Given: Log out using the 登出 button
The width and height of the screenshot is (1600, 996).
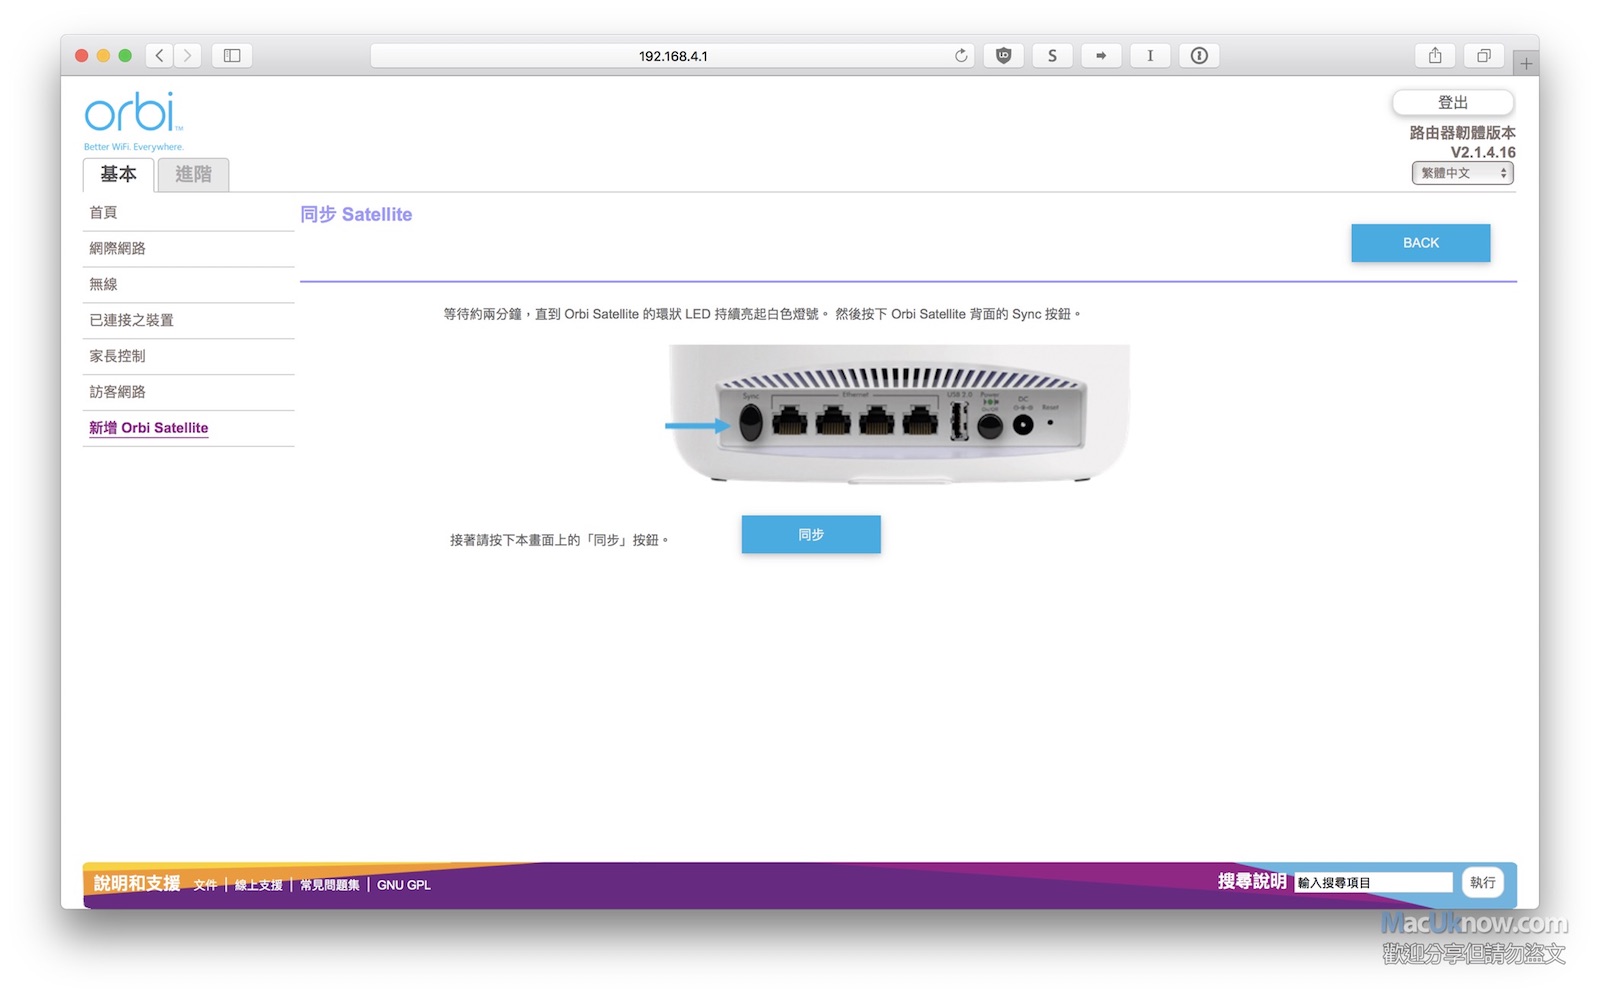Looking at the screenshot, I should pyautogui.click(x=1452, y=103).
